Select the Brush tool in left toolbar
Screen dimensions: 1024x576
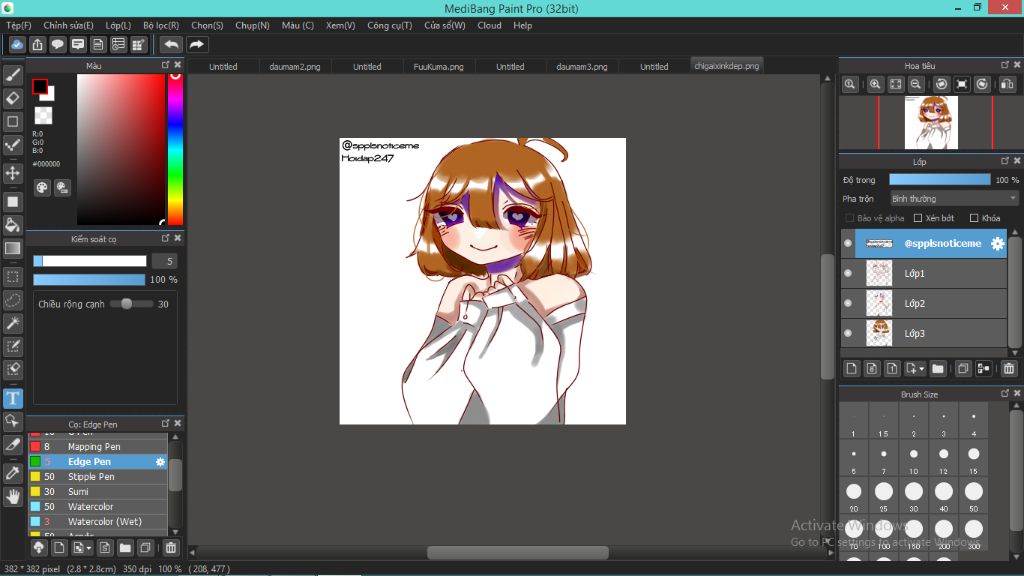pyautogui.click(x=12, y=76)
